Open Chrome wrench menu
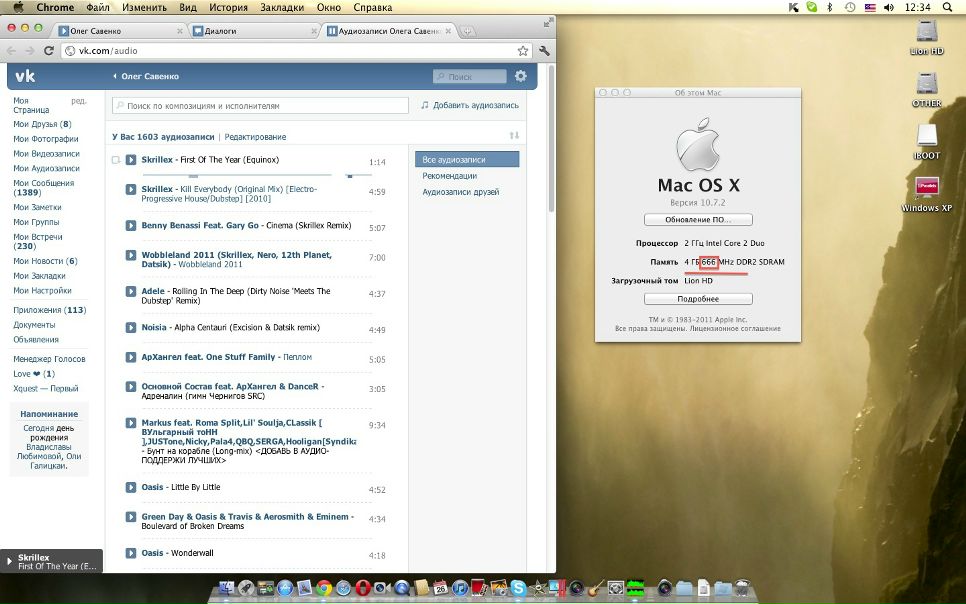The width and height of the screenshot is (966, 604). (x=544, y=51)
